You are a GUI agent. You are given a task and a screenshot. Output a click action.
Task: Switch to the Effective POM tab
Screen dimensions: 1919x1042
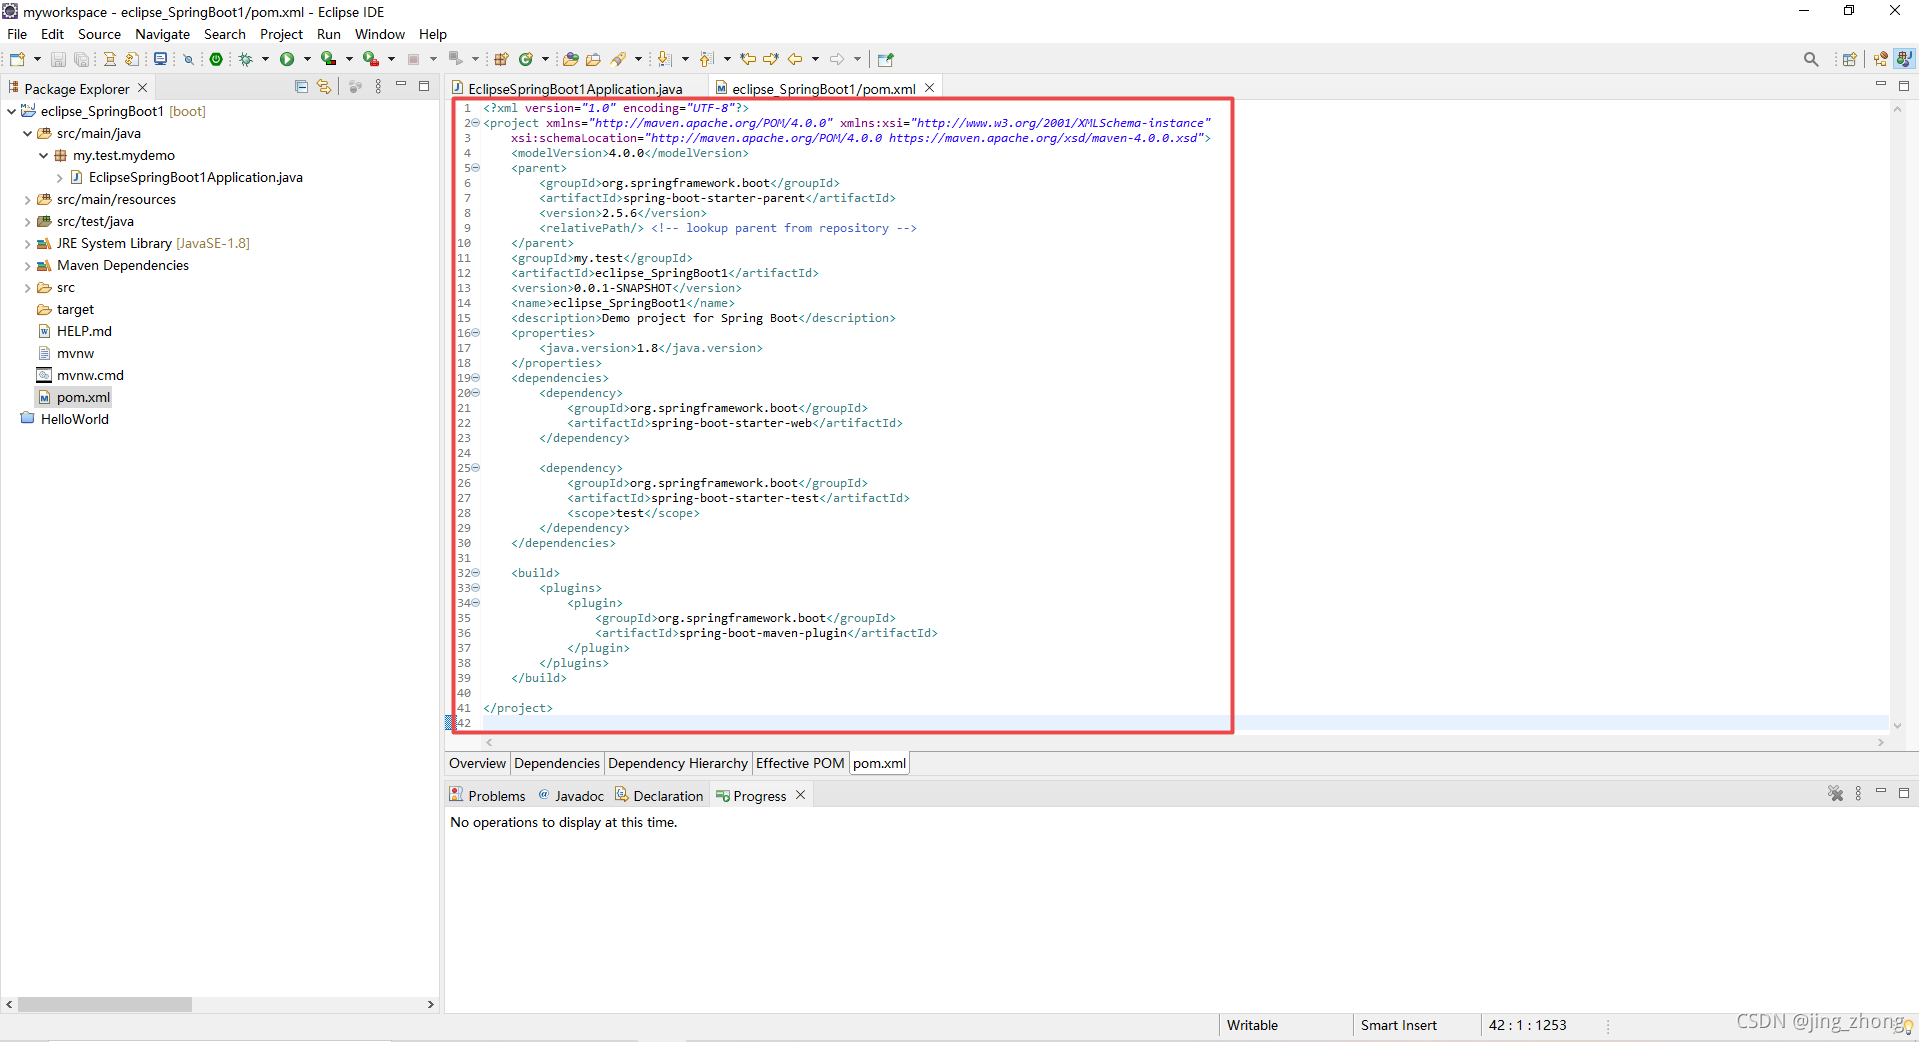tap(800, 763)
